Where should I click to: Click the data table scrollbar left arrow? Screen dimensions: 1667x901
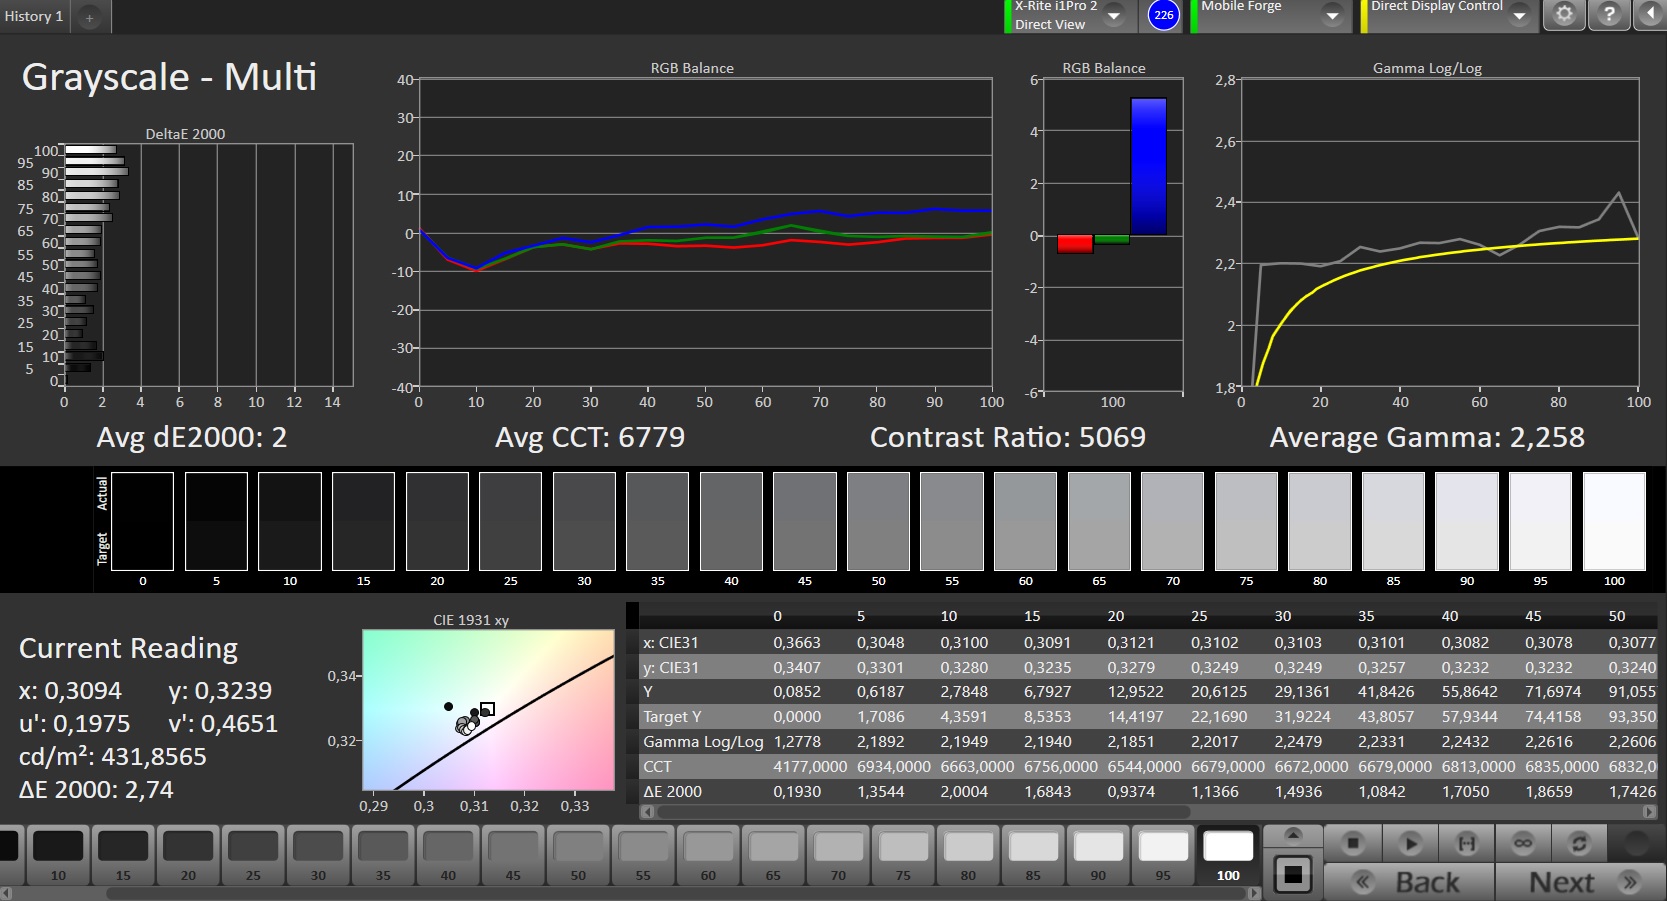click(646, 812)
